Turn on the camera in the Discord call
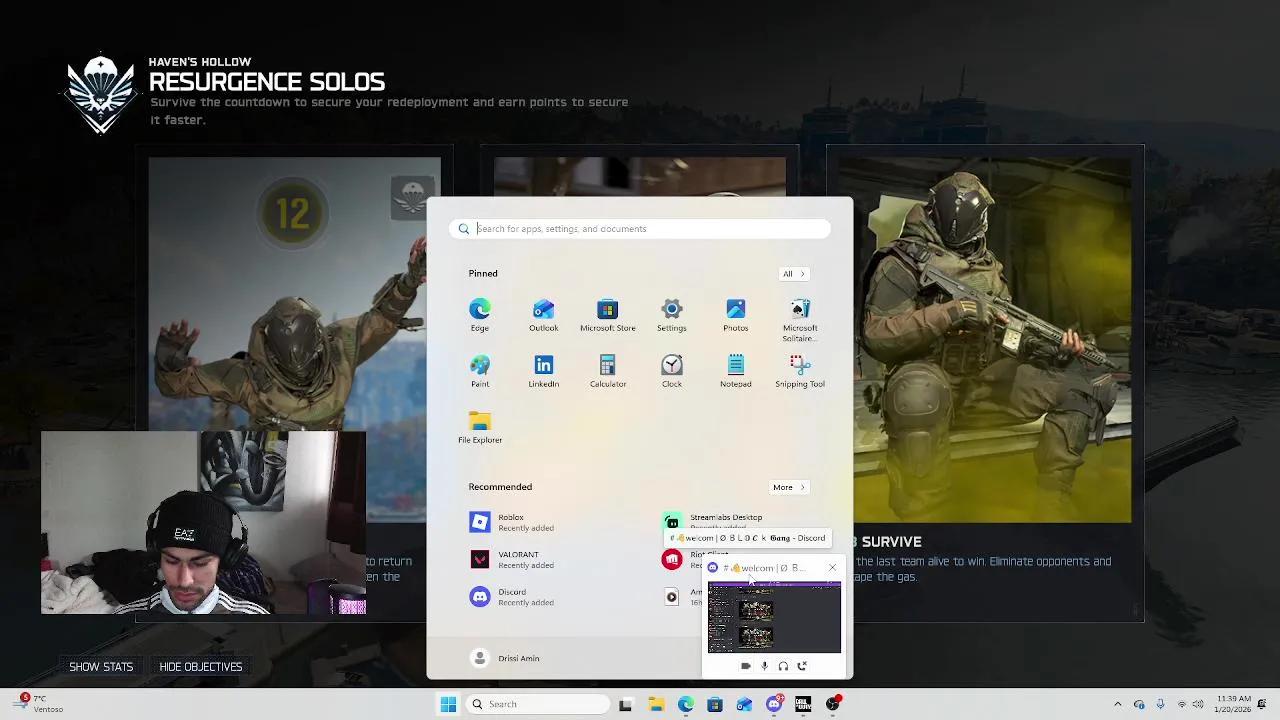 (x=745, y=666)
